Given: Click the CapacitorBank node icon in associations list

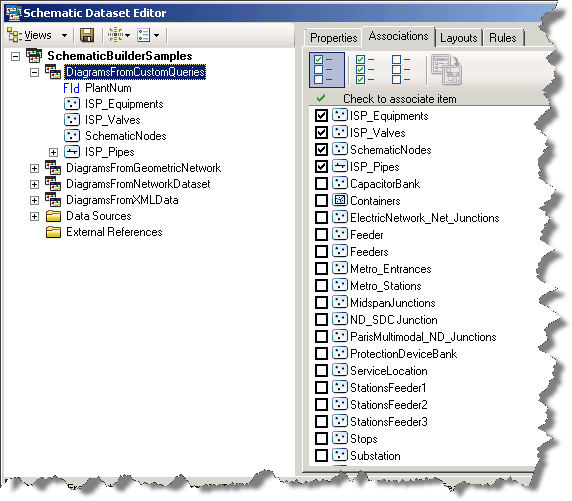Looking at the screenshot, I should pos(340,183).
